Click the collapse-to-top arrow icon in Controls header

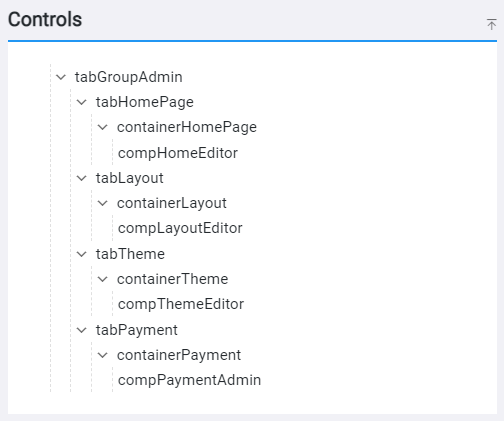491,24
